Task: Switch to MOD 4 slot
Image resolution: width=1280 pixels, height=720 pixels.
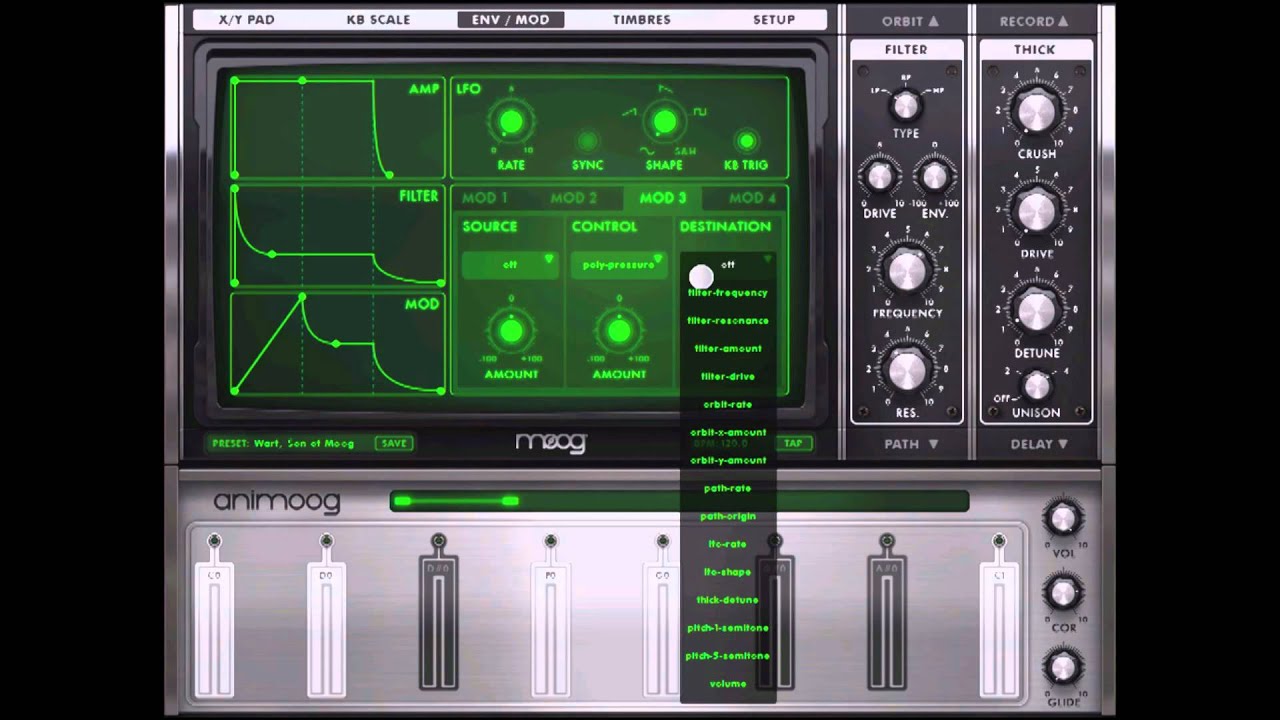Action: (x=752, y=198)
